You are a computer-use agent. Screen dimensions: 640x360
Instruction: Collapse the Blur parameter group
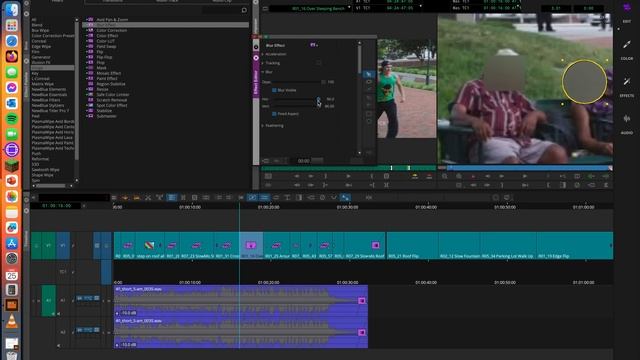[x=263, y=72]
